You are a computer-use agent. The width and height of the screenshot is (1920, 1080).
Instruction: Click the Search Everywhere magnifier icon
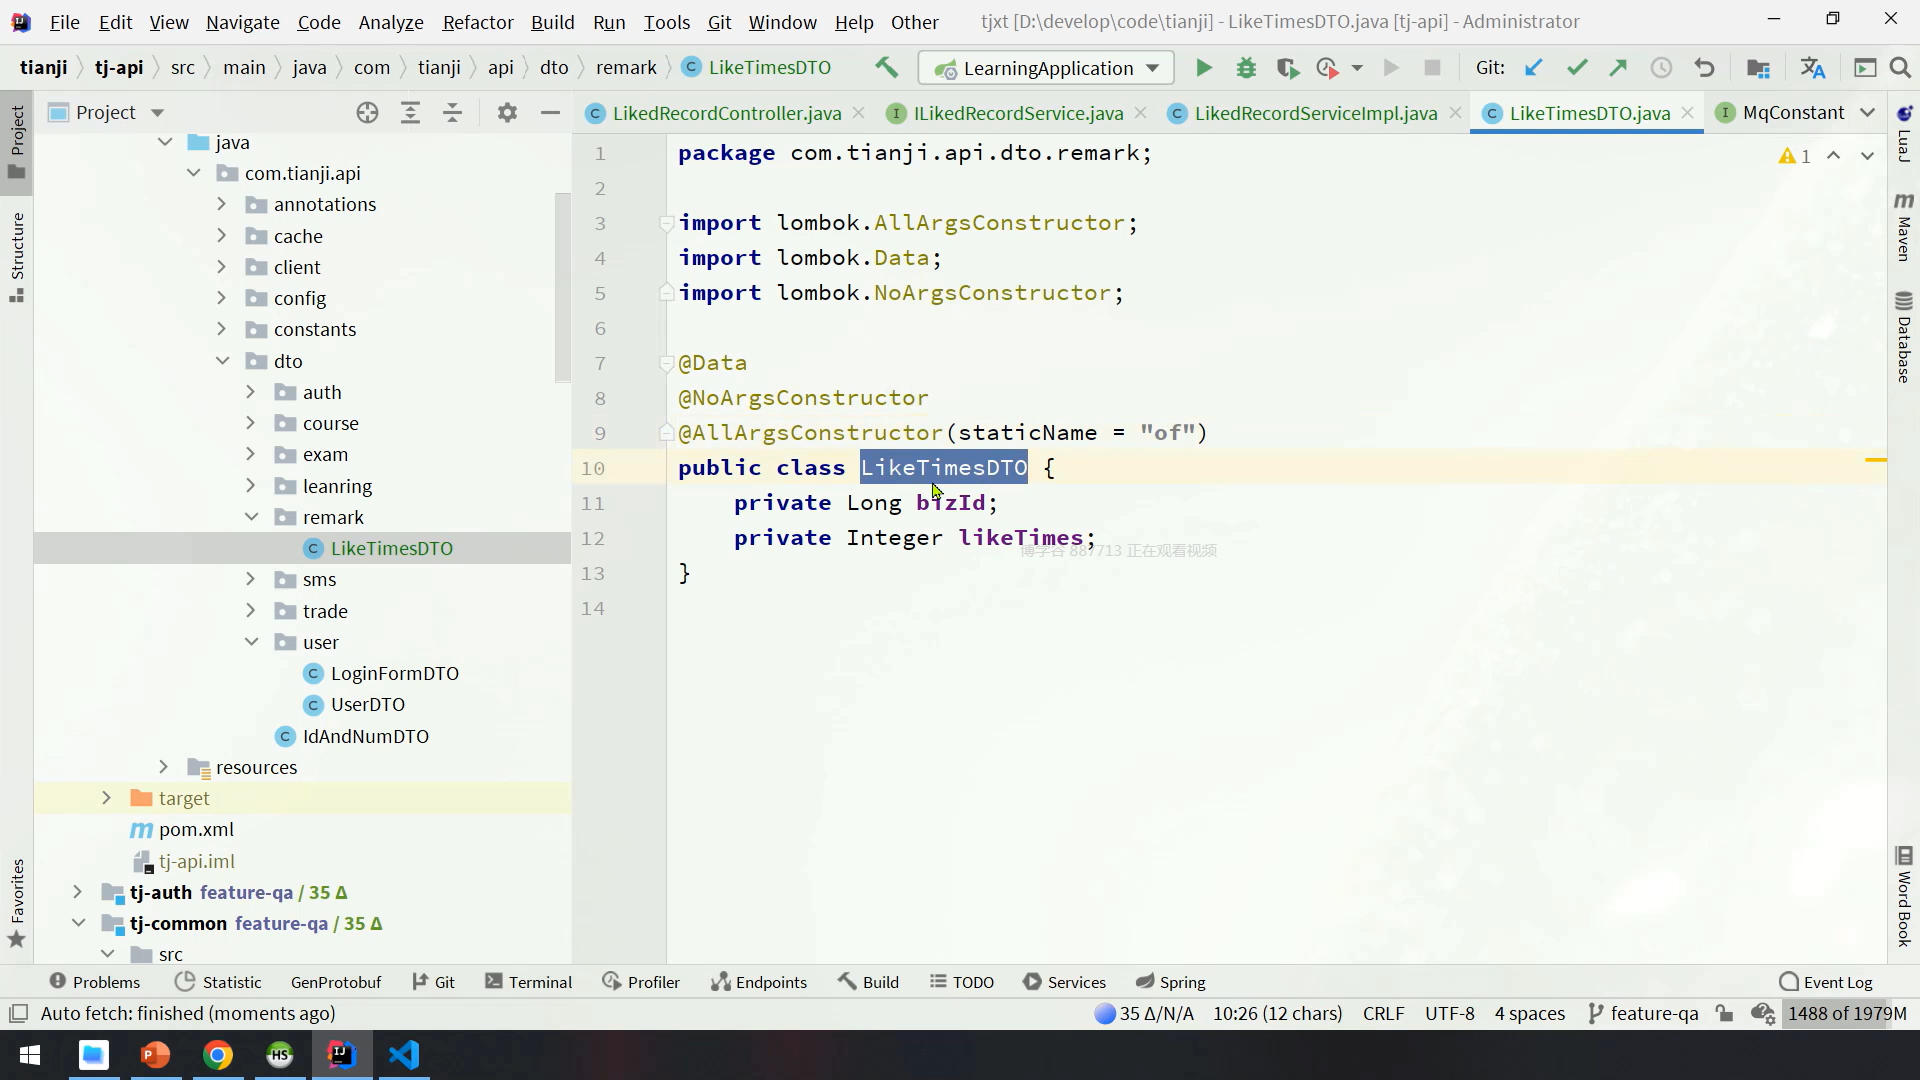[x=1900, y=68]
